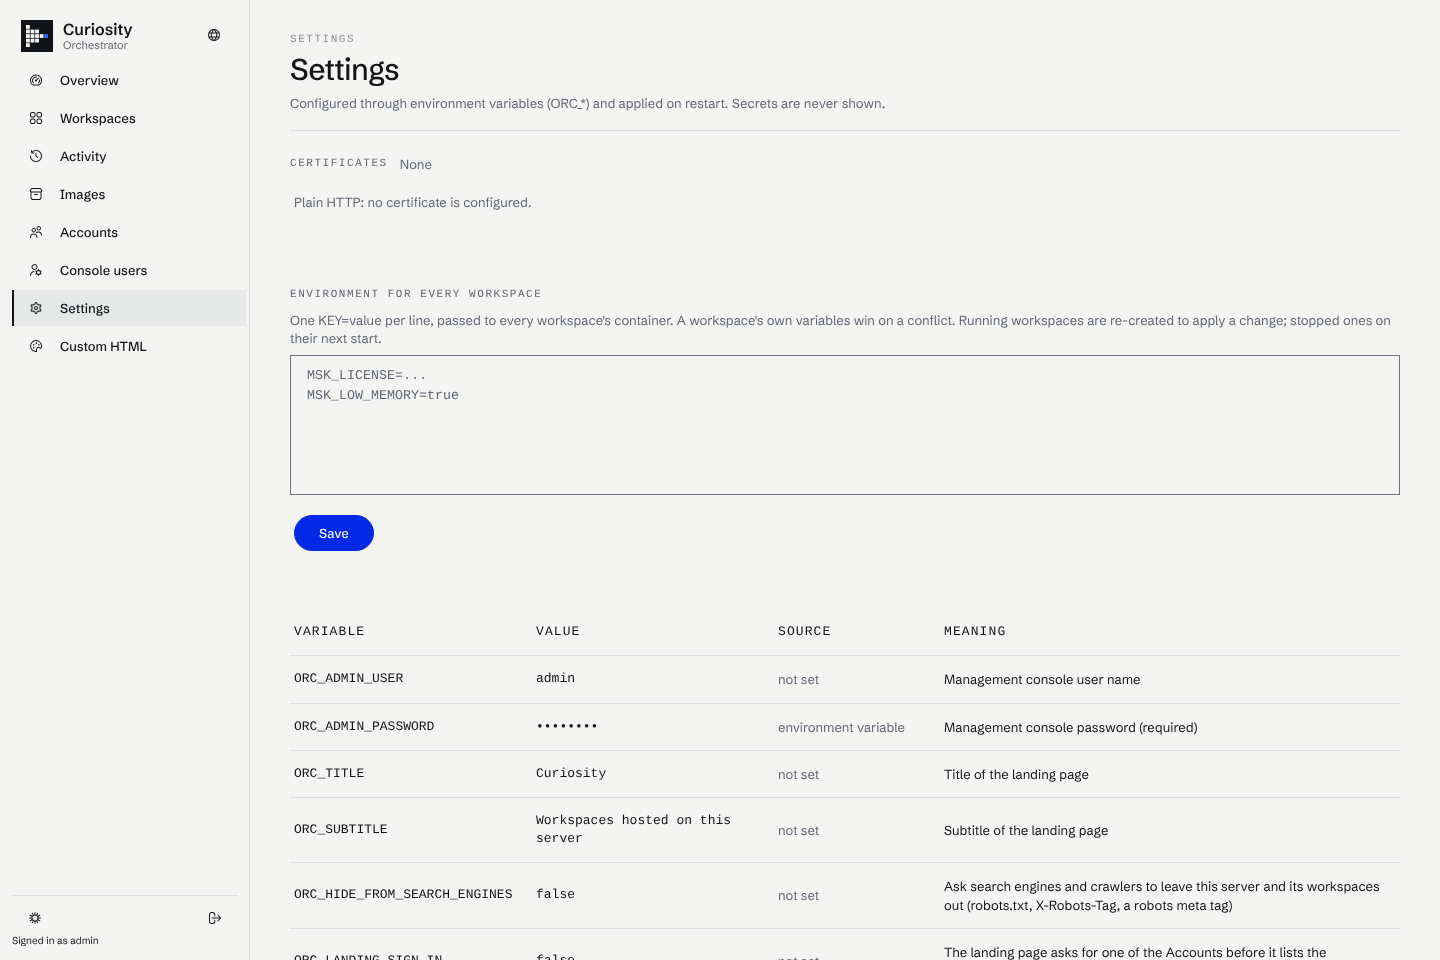The image size is (1440, 960).
Task: Click the Curiosity logo icon
Action: click(37, 36)
